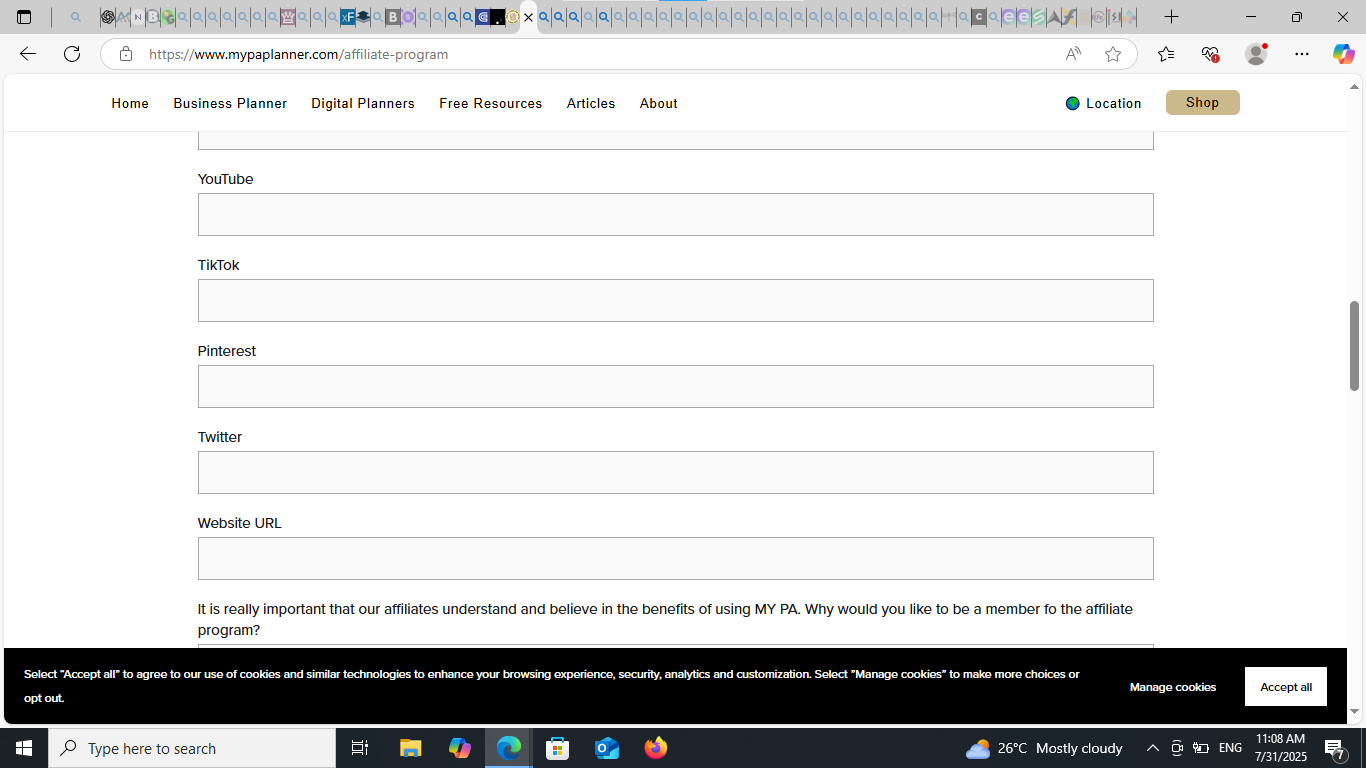Click into the Twitter input field
Viewport: 1366px width, 768px height.
(x=675, y=472)
